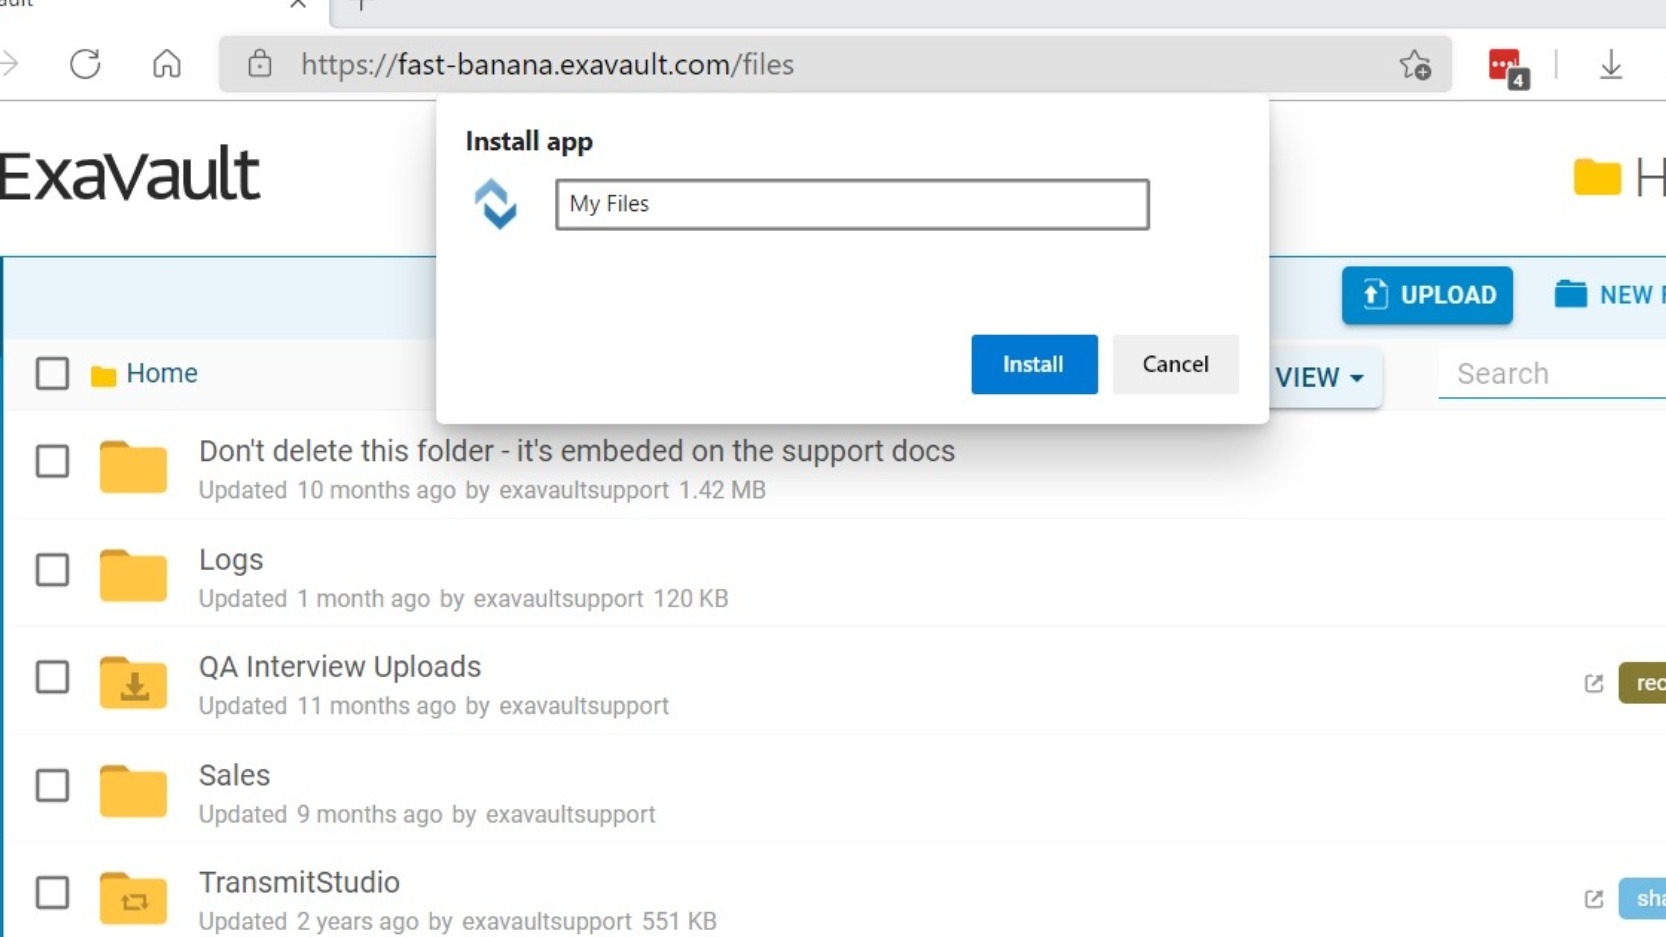Open browser downloads arrow icon

point(1611,65)
